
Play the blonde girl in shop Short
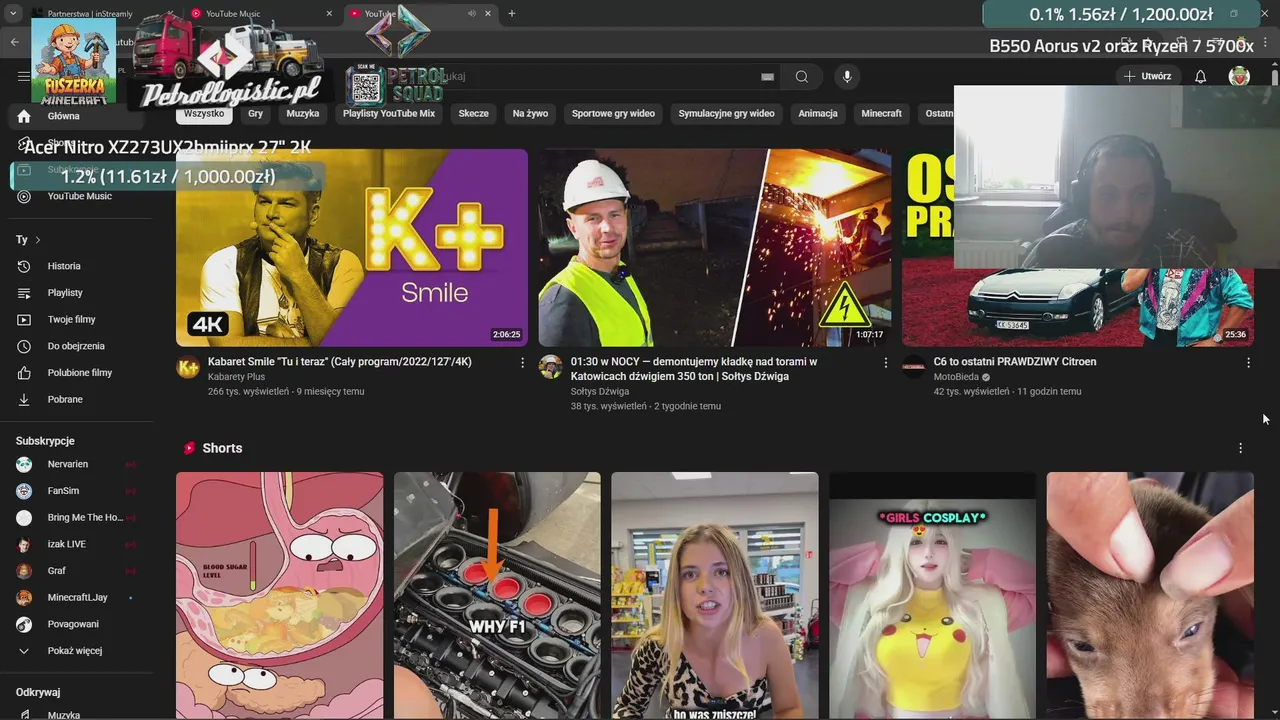click(x=715, y=596)
